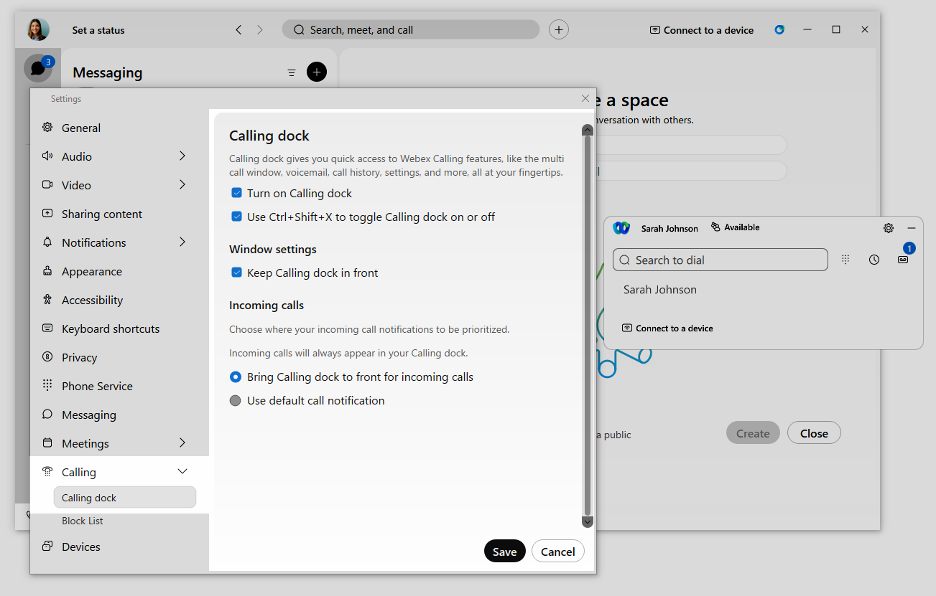Viewport: 936px width, 596px height.
Task: Click the Webex logo in Calling dock
Action: [x=621, y=228]
